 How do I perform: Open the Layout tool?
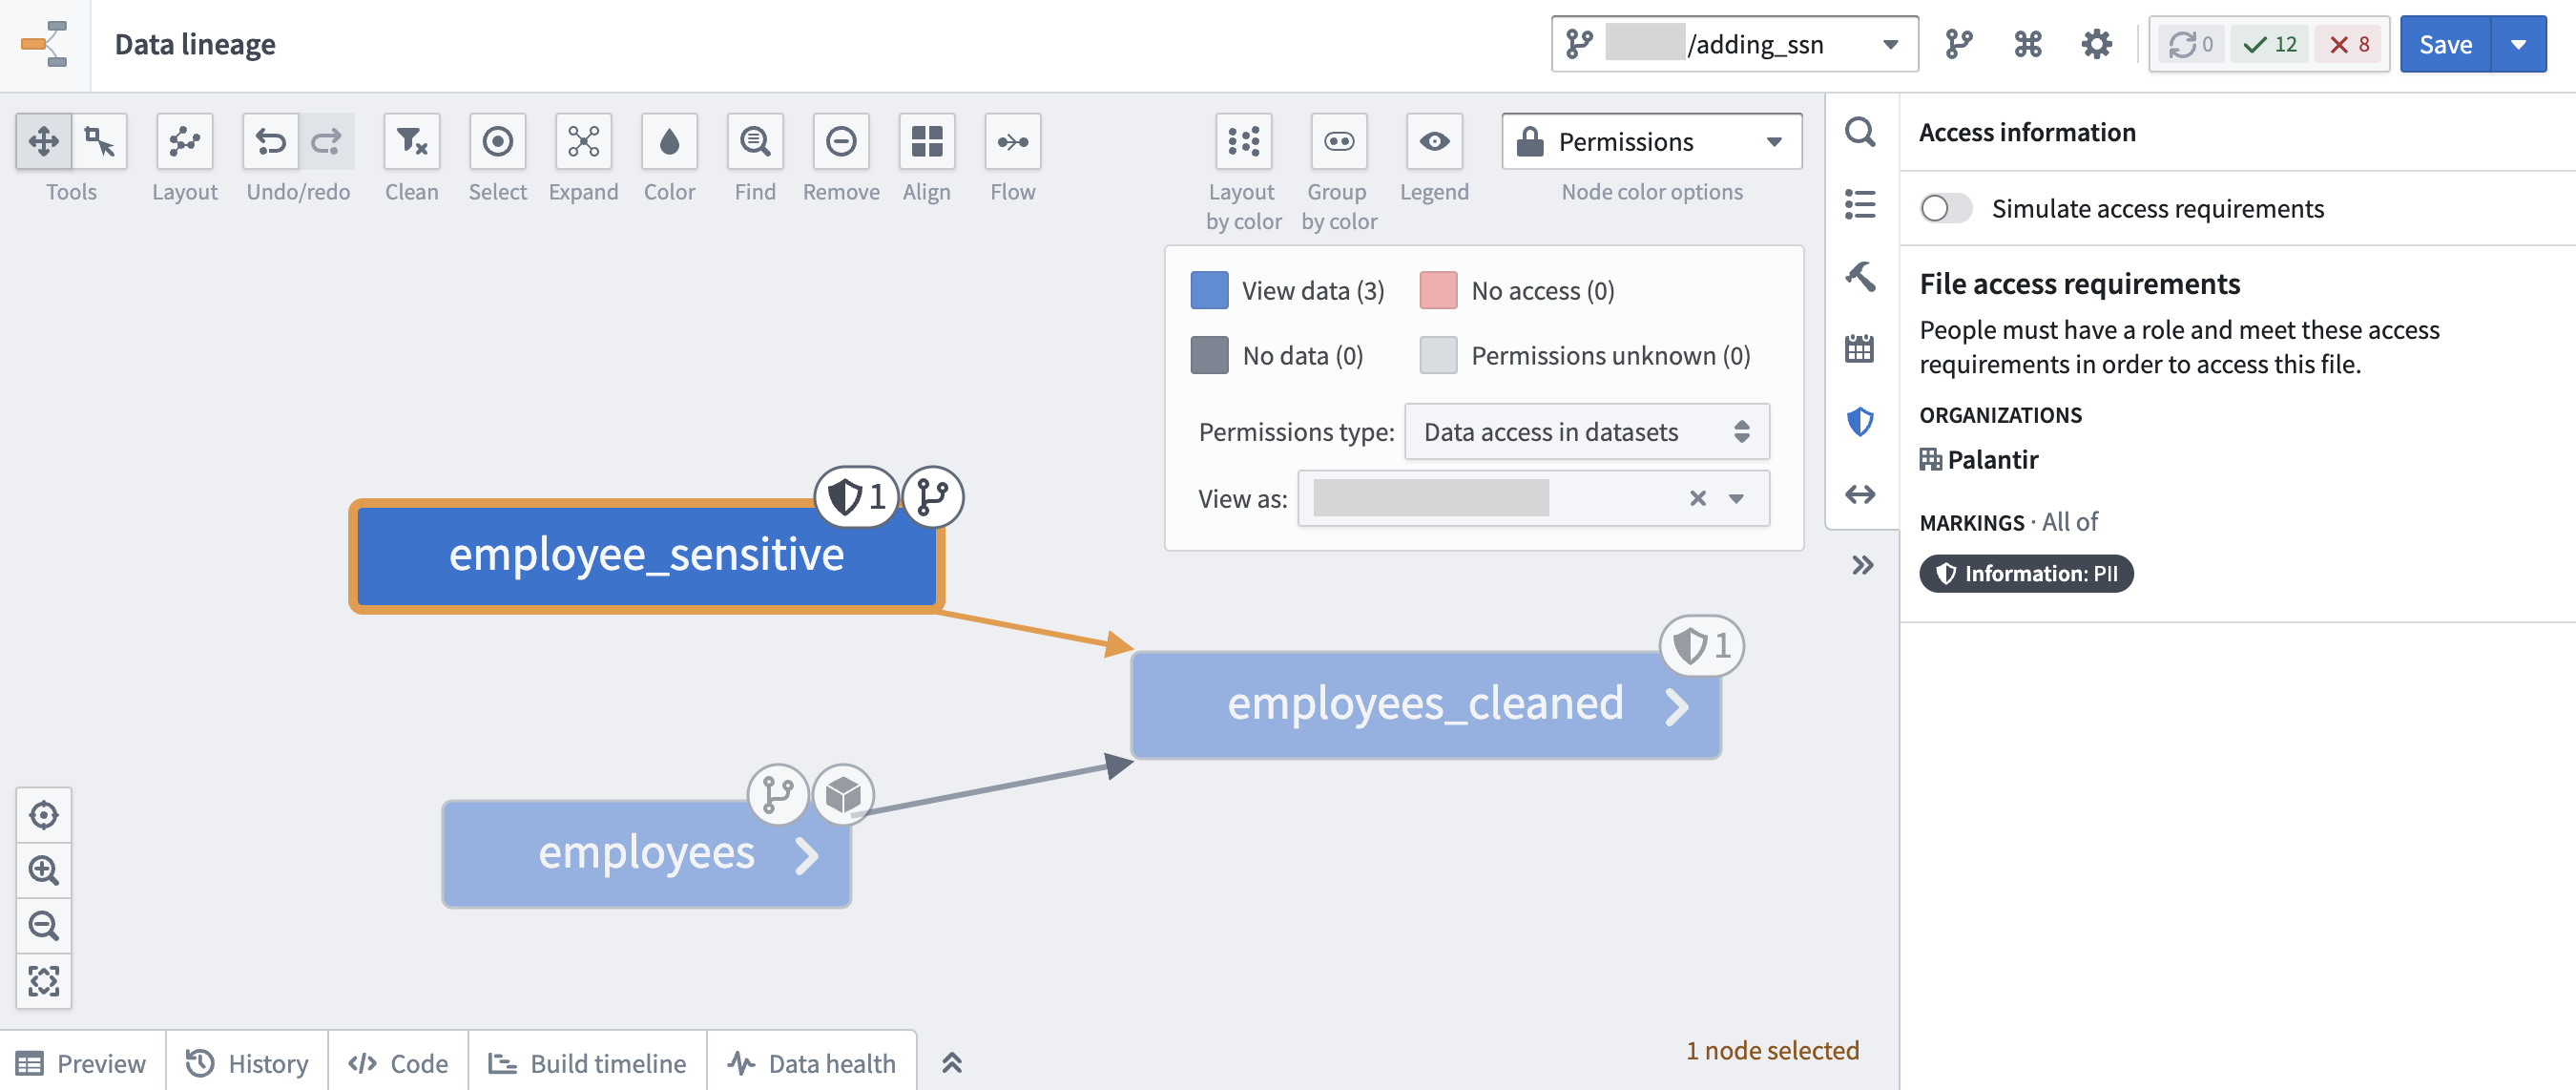(x=184, y=141)
